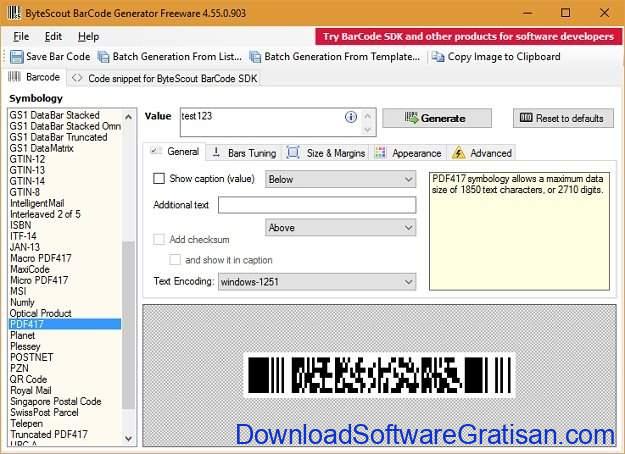Select POSTNET symbology

click(31, 357)
